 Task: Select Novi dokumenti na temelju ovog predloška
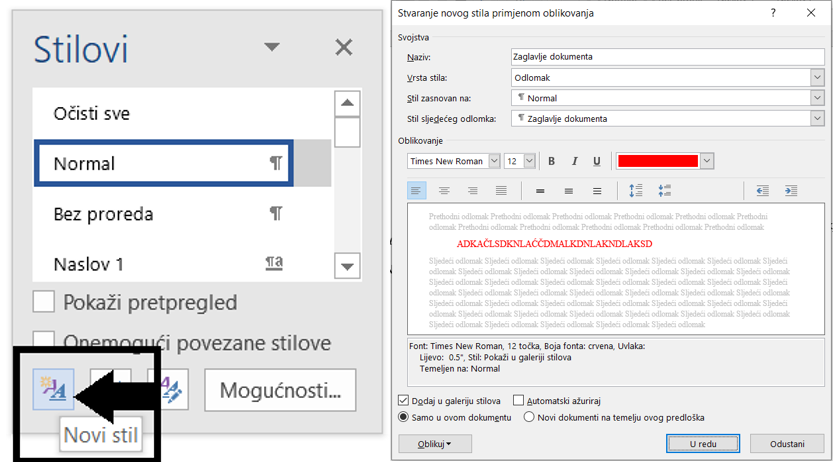pos(531,416)
